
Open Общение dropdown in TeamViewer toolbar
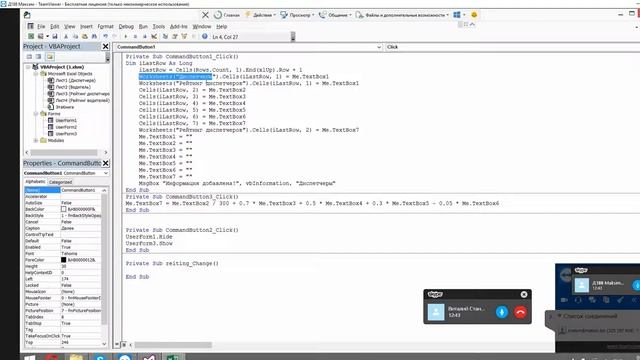click(336, 15)
